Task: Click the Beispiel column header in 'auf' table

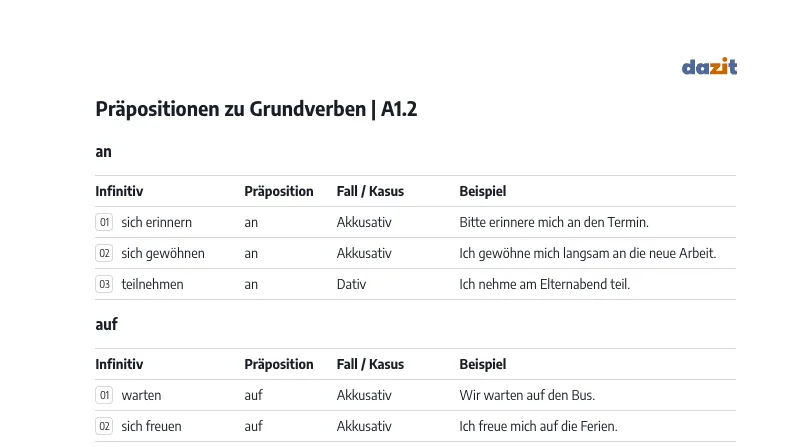Action: pyautogui.click(x=483, y=364)
